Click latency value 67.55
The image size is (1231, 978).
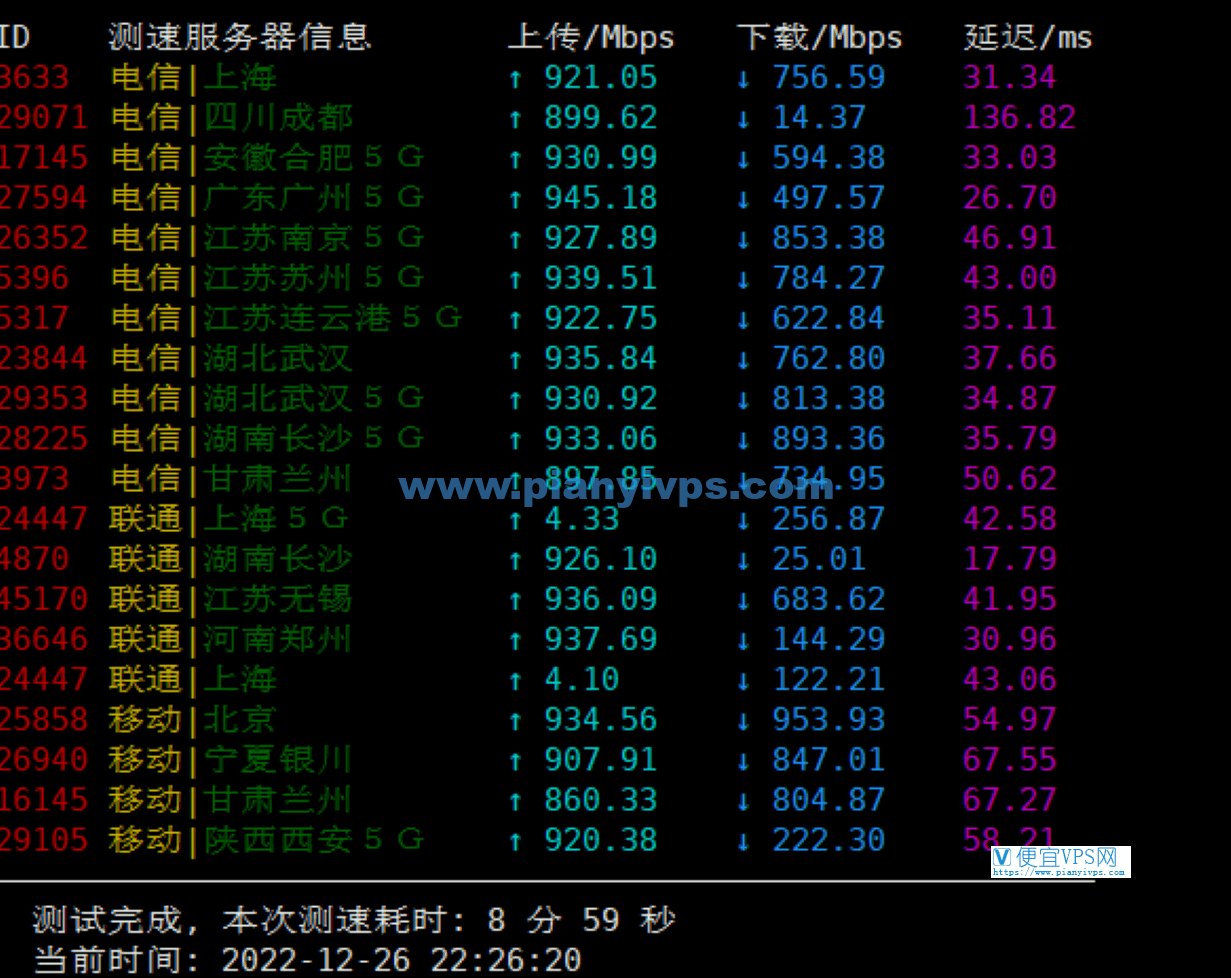tap(1010, 759)
